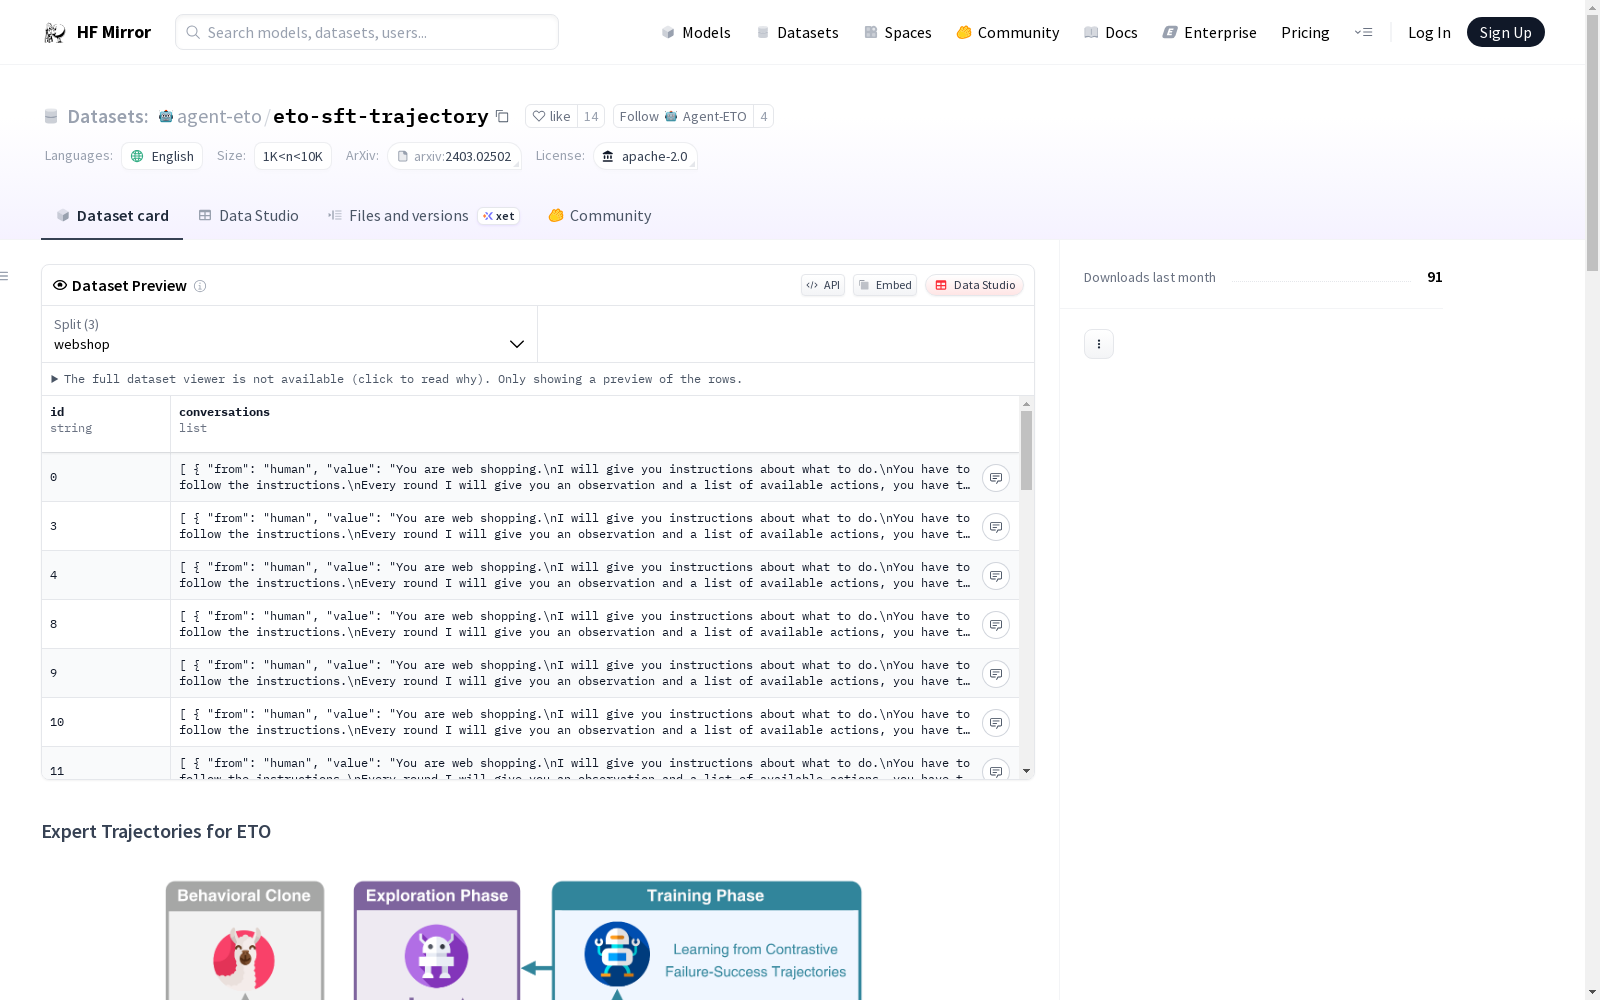Open the Datasets menu item
1600x1000 pixels.
(x=797, y=33)
